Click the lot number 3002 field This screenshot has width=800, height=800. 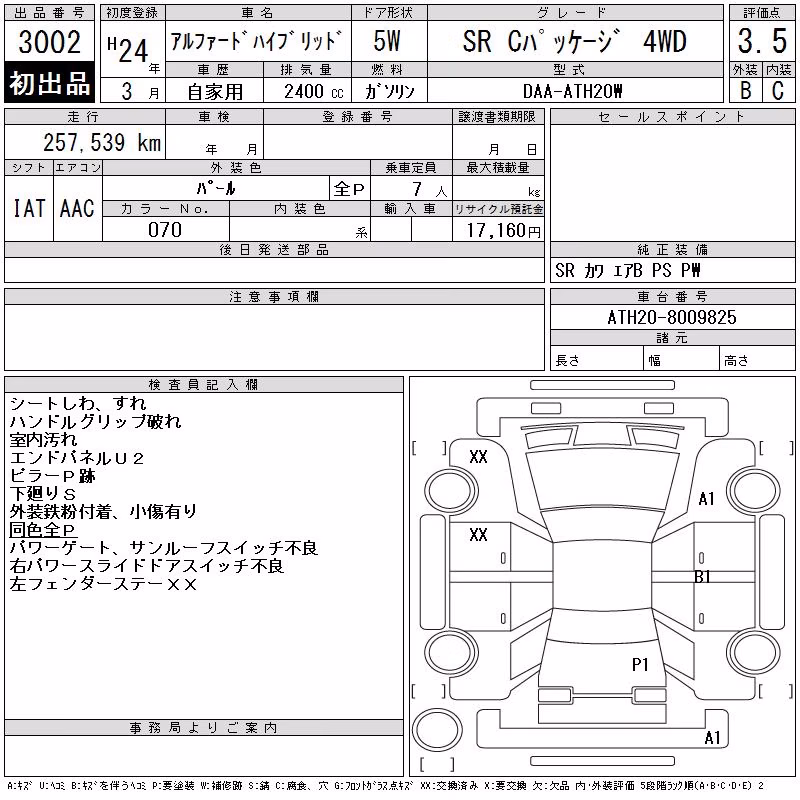pos(49,41)
